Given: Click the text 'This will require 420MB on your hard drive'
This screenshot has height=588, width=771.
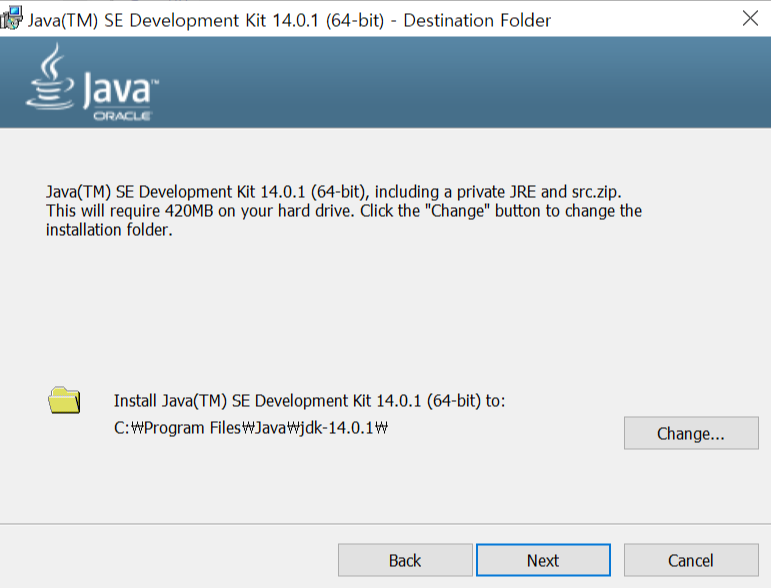Looking at the screenshot, I should (200, 211).
